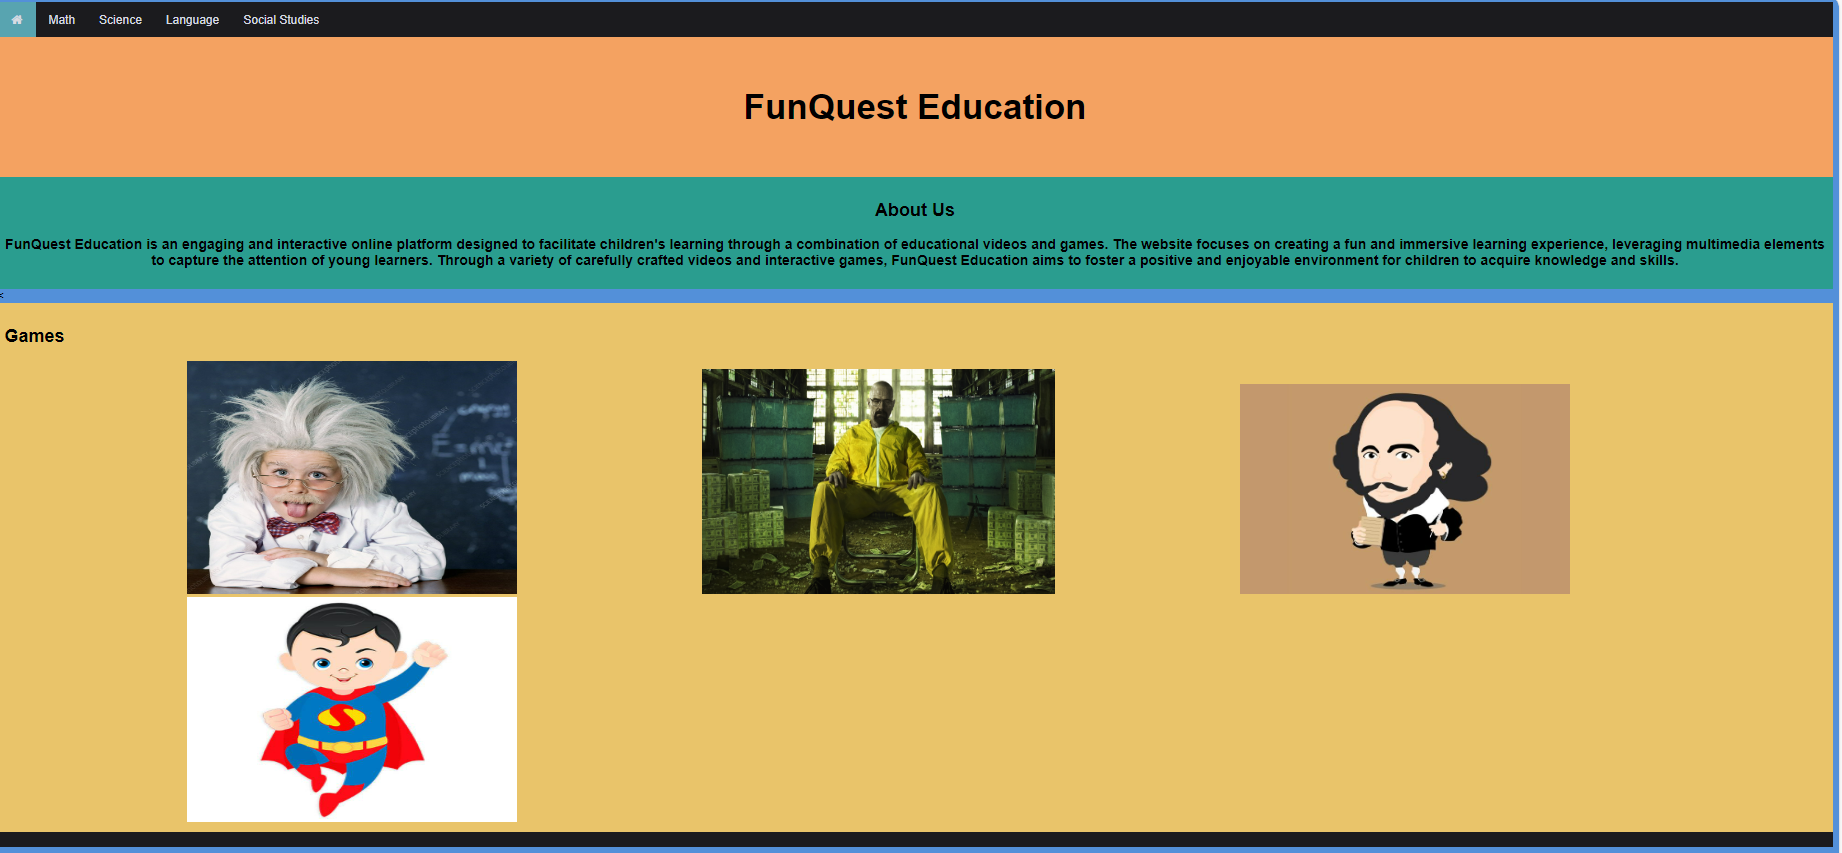Open the Social Studies menu item
The height and width of the screenshot is (853, 1842).
(281, 19)
